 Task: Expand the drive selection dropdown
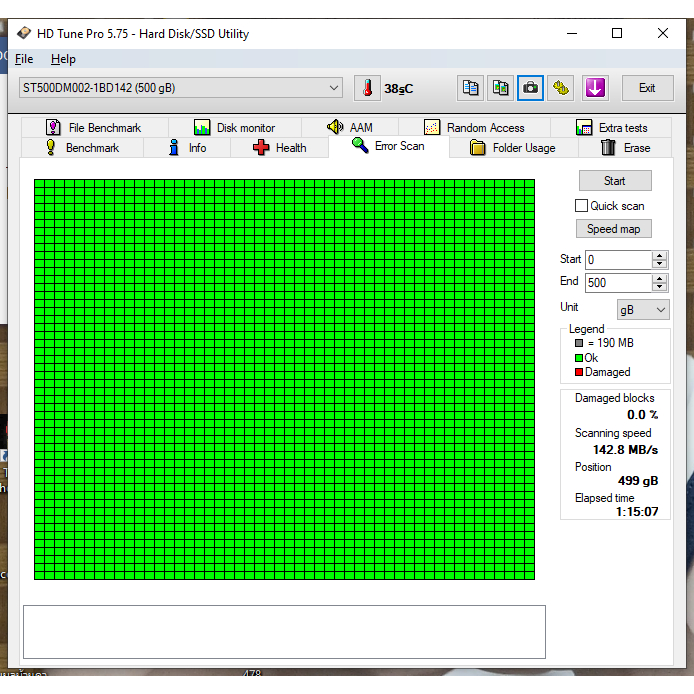coord(334,88)
